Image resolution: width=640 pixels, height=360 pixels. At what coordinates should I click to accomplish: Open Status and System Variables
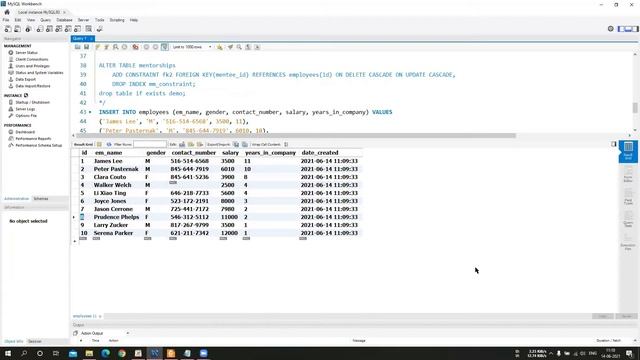[39, 73]
